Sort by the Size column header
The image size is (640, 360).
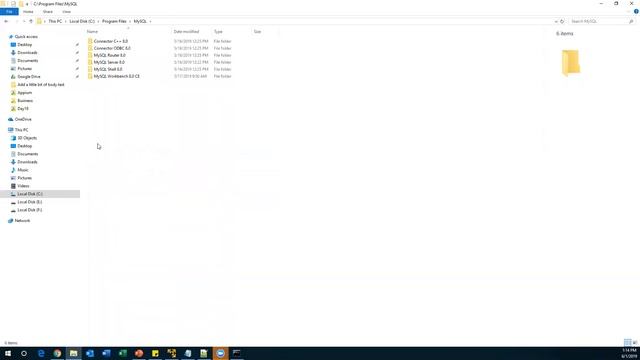pyautogui.click(x=258, y=31)
